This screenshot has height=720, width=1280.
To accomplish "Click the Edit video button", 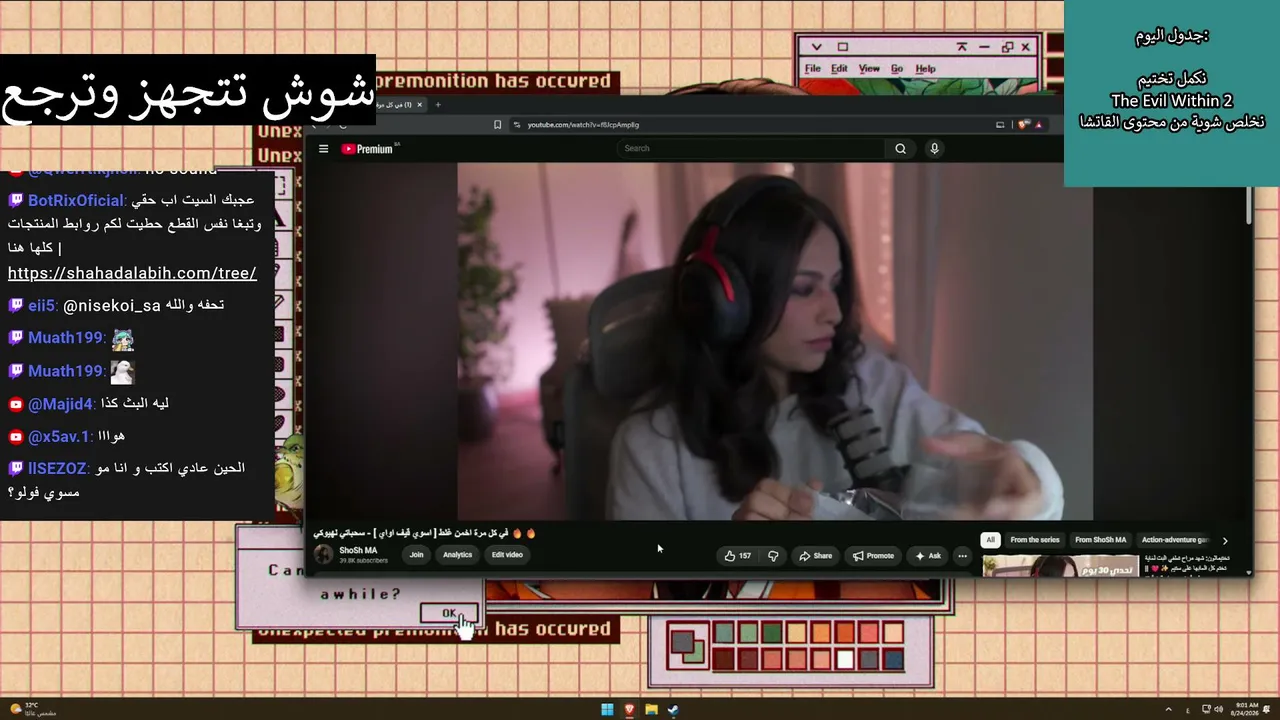I will click(x=507, y=555).
